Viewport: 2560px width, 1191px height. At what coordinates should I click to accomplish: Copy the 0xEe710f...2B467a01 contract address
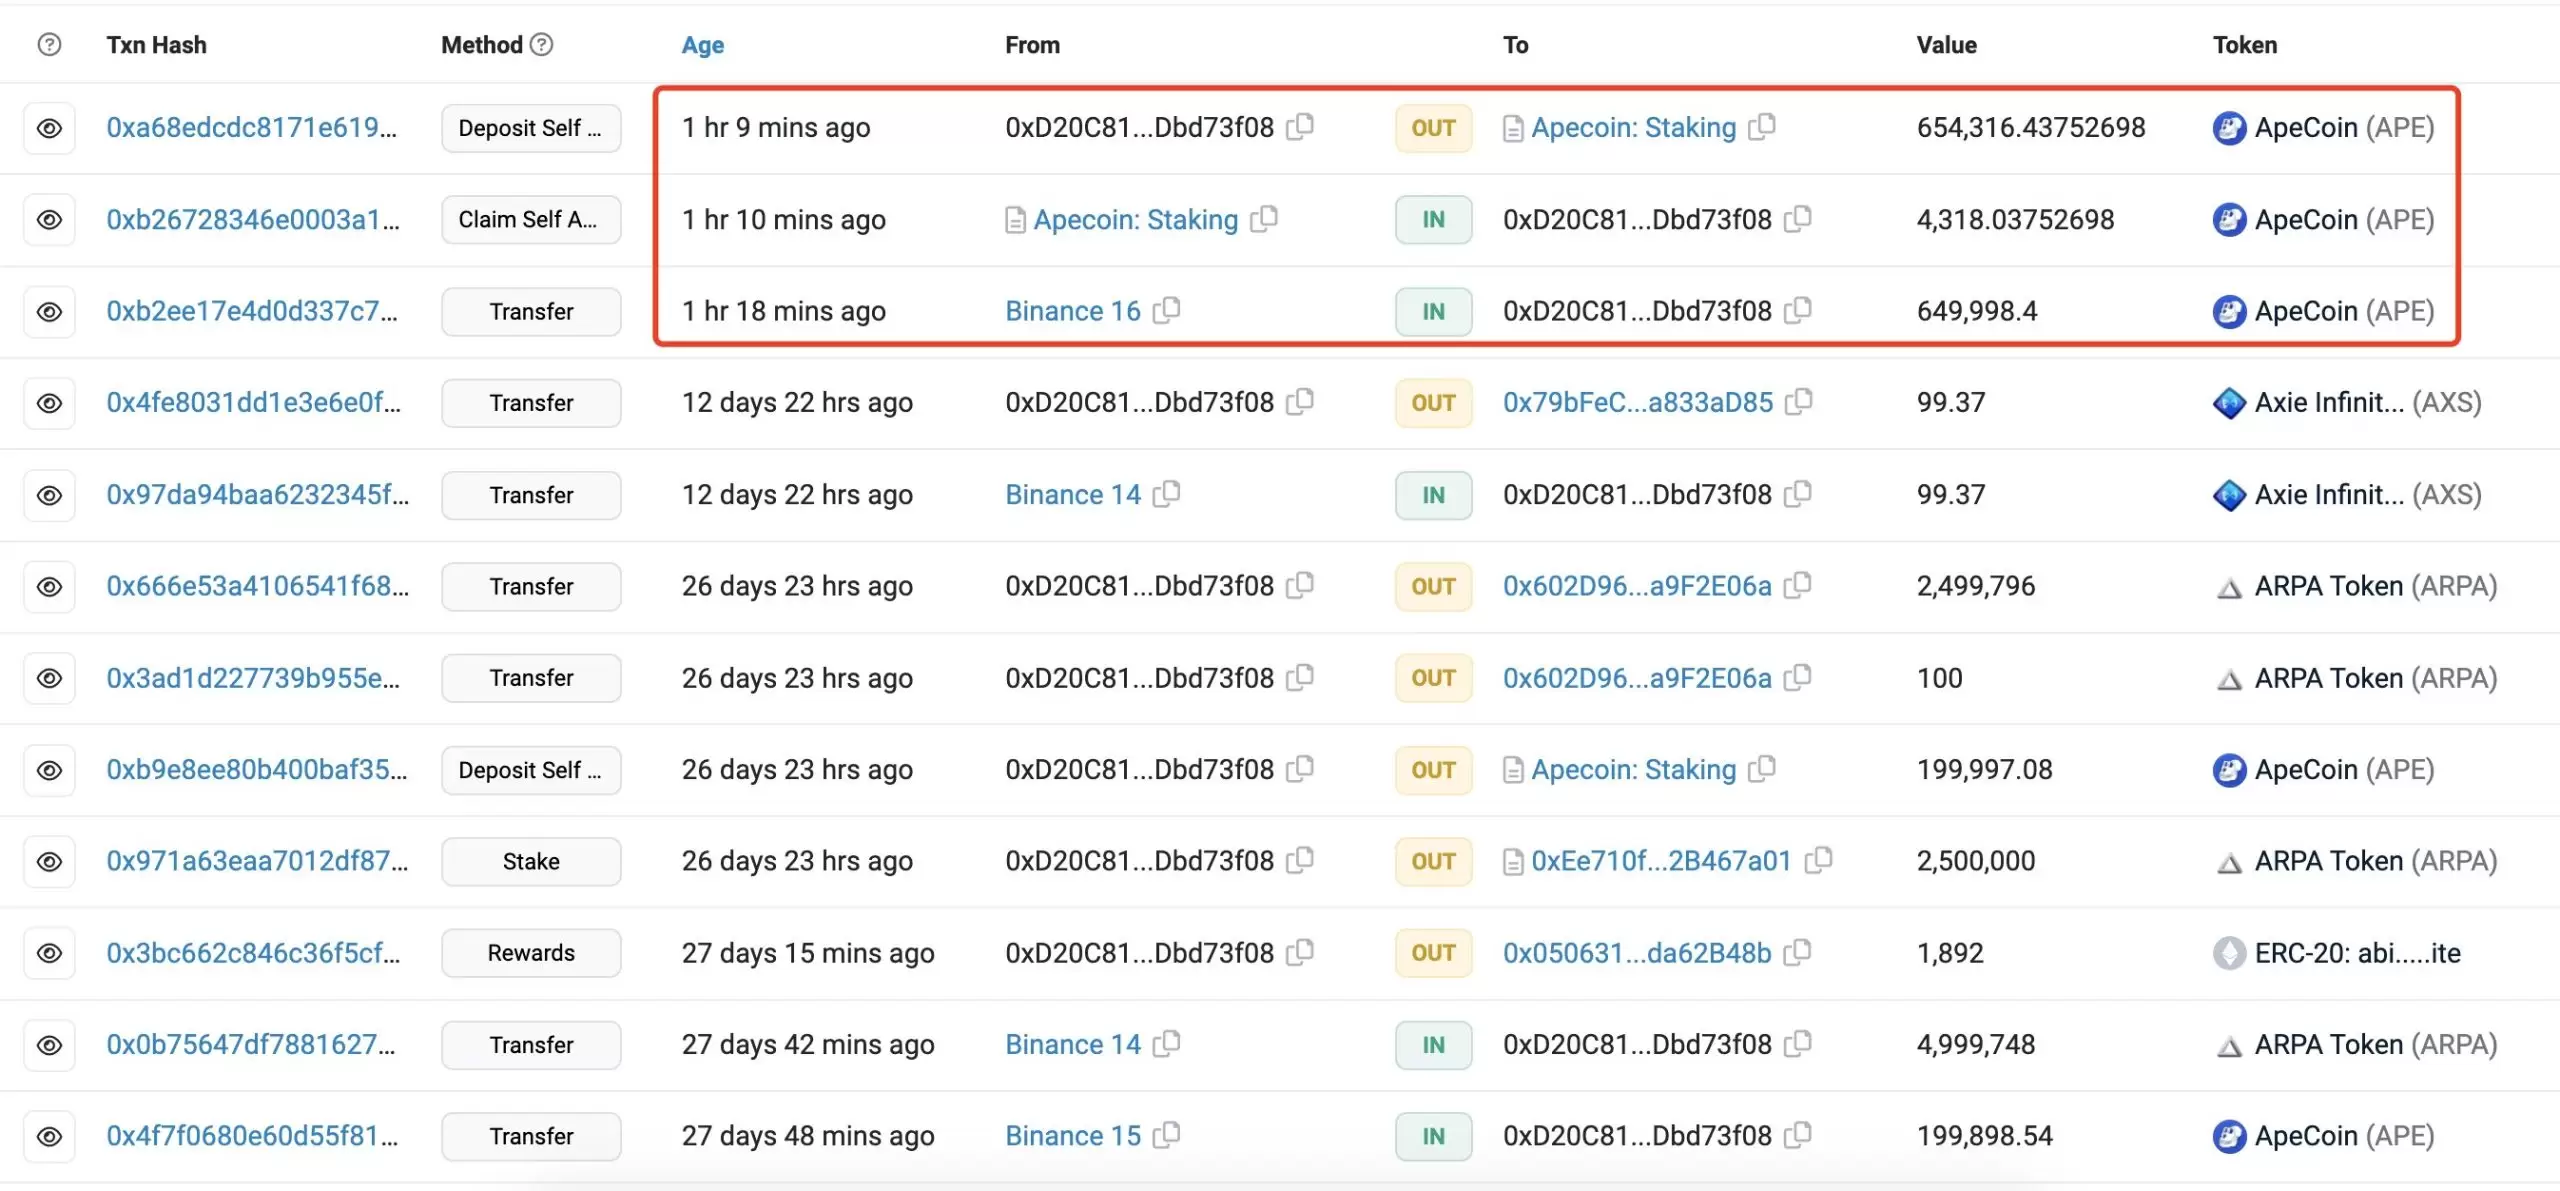[1818, 860]
